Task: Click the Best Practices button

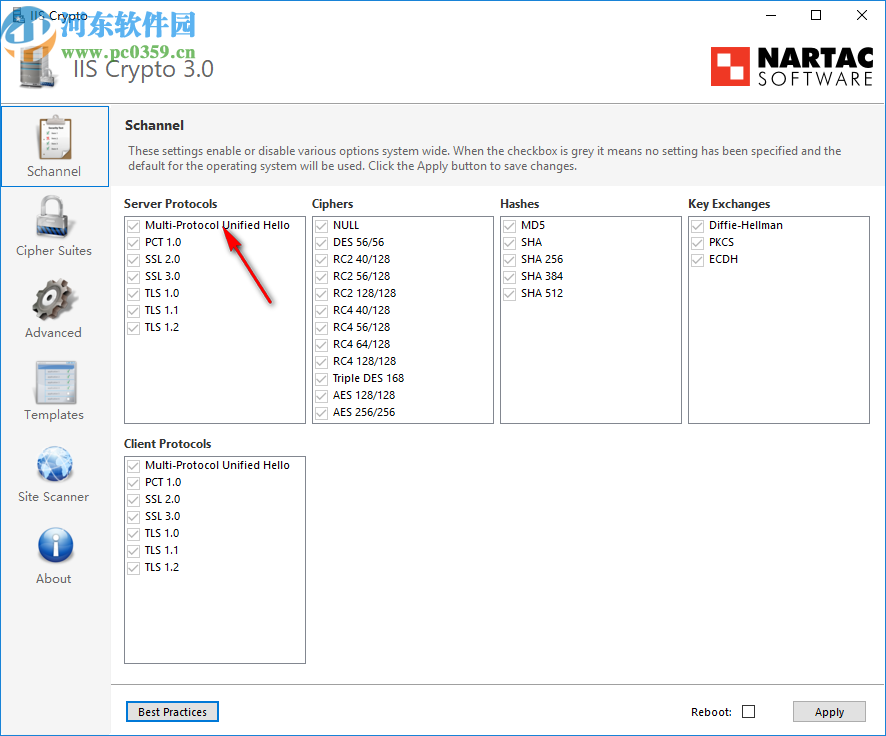Action: click(172, 712)
